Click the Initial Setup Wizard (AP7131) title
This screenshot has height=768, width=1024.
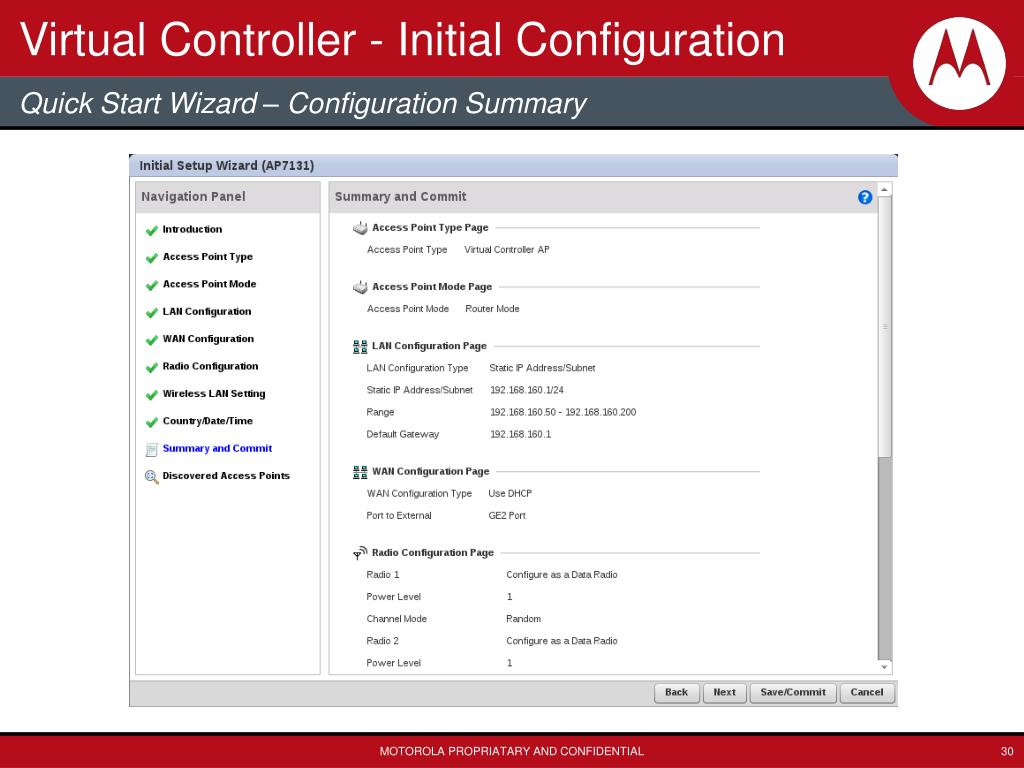click(227, 166)
